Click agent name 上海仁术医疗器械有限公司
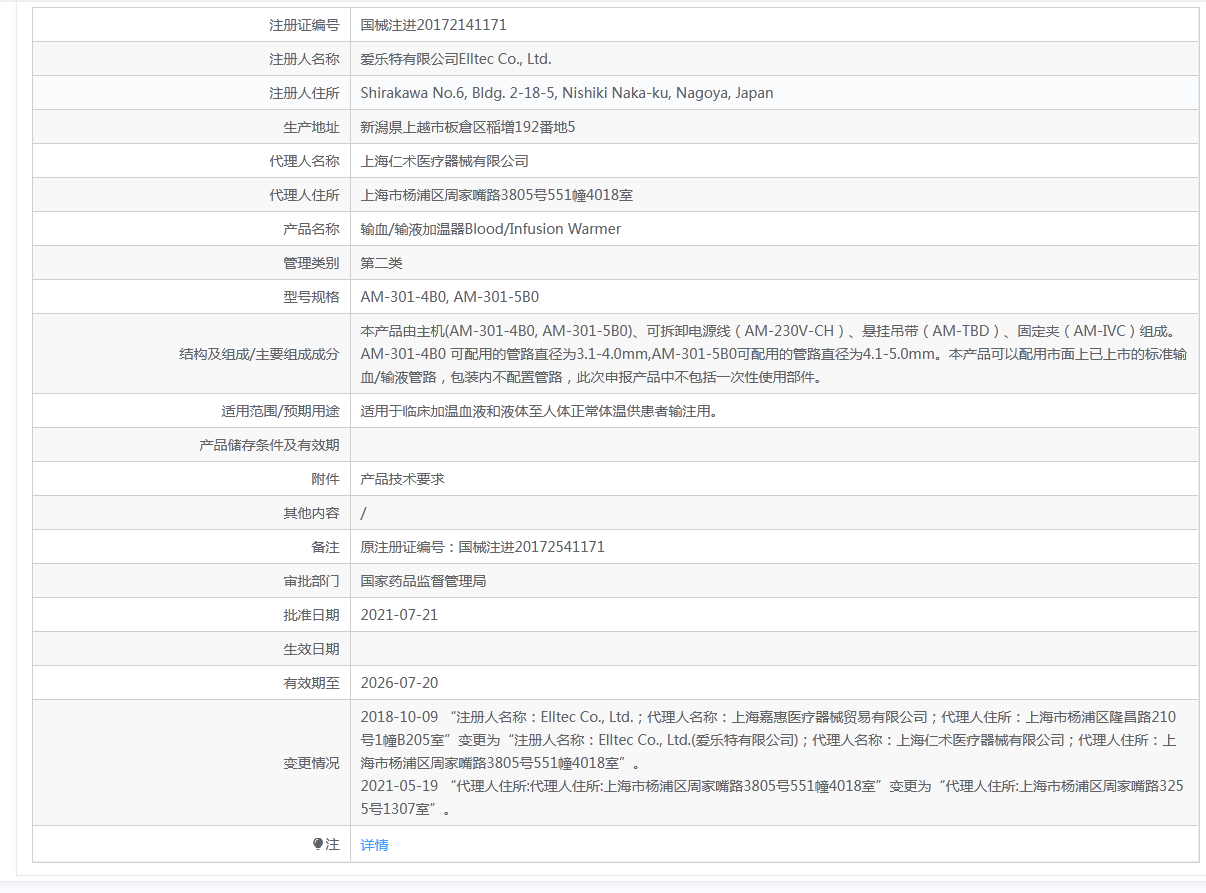 pos(444,161)
